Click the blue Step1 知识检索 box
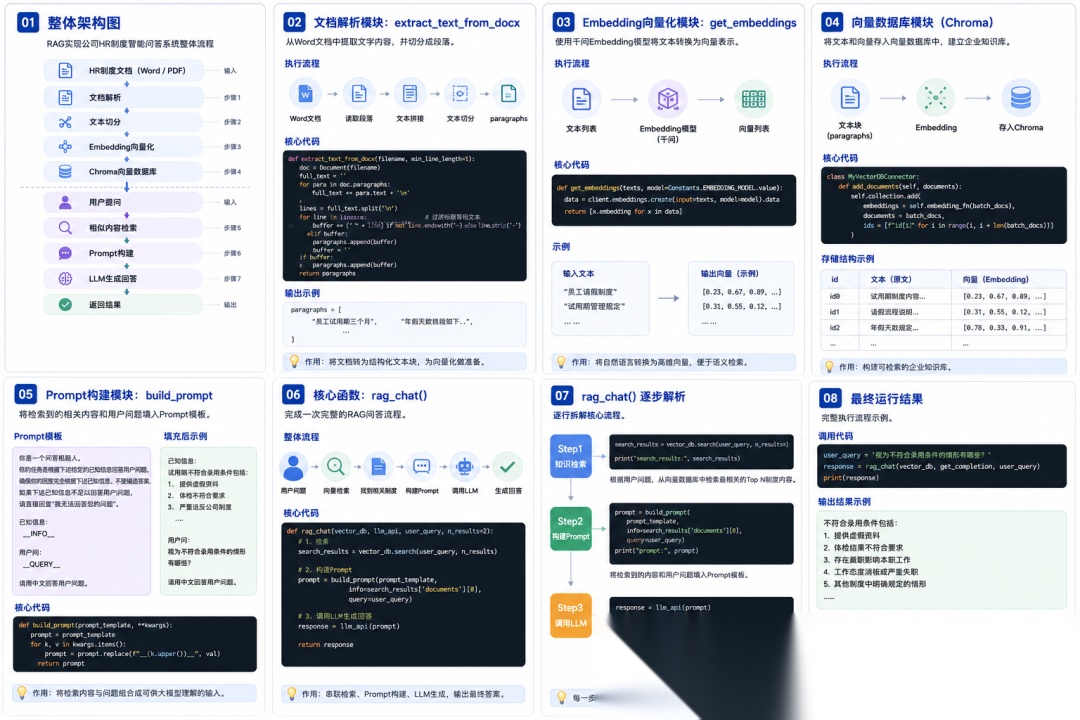Viewport: 1080px width, 720px height. pos(570,456)
